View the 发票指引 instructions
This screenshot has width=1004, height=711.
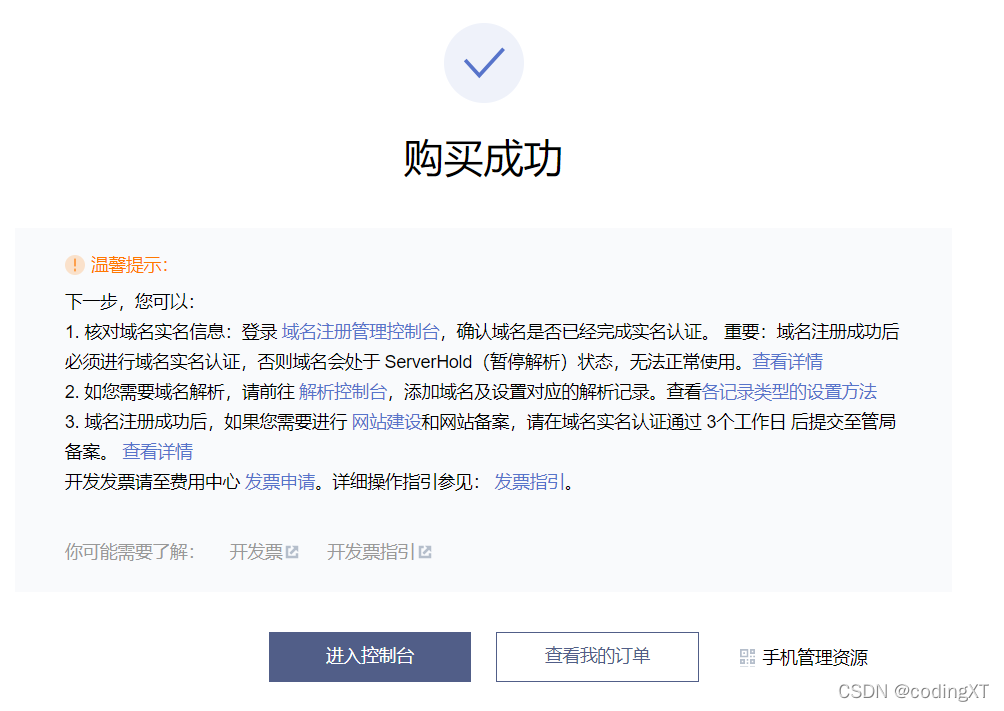(530, 481)
